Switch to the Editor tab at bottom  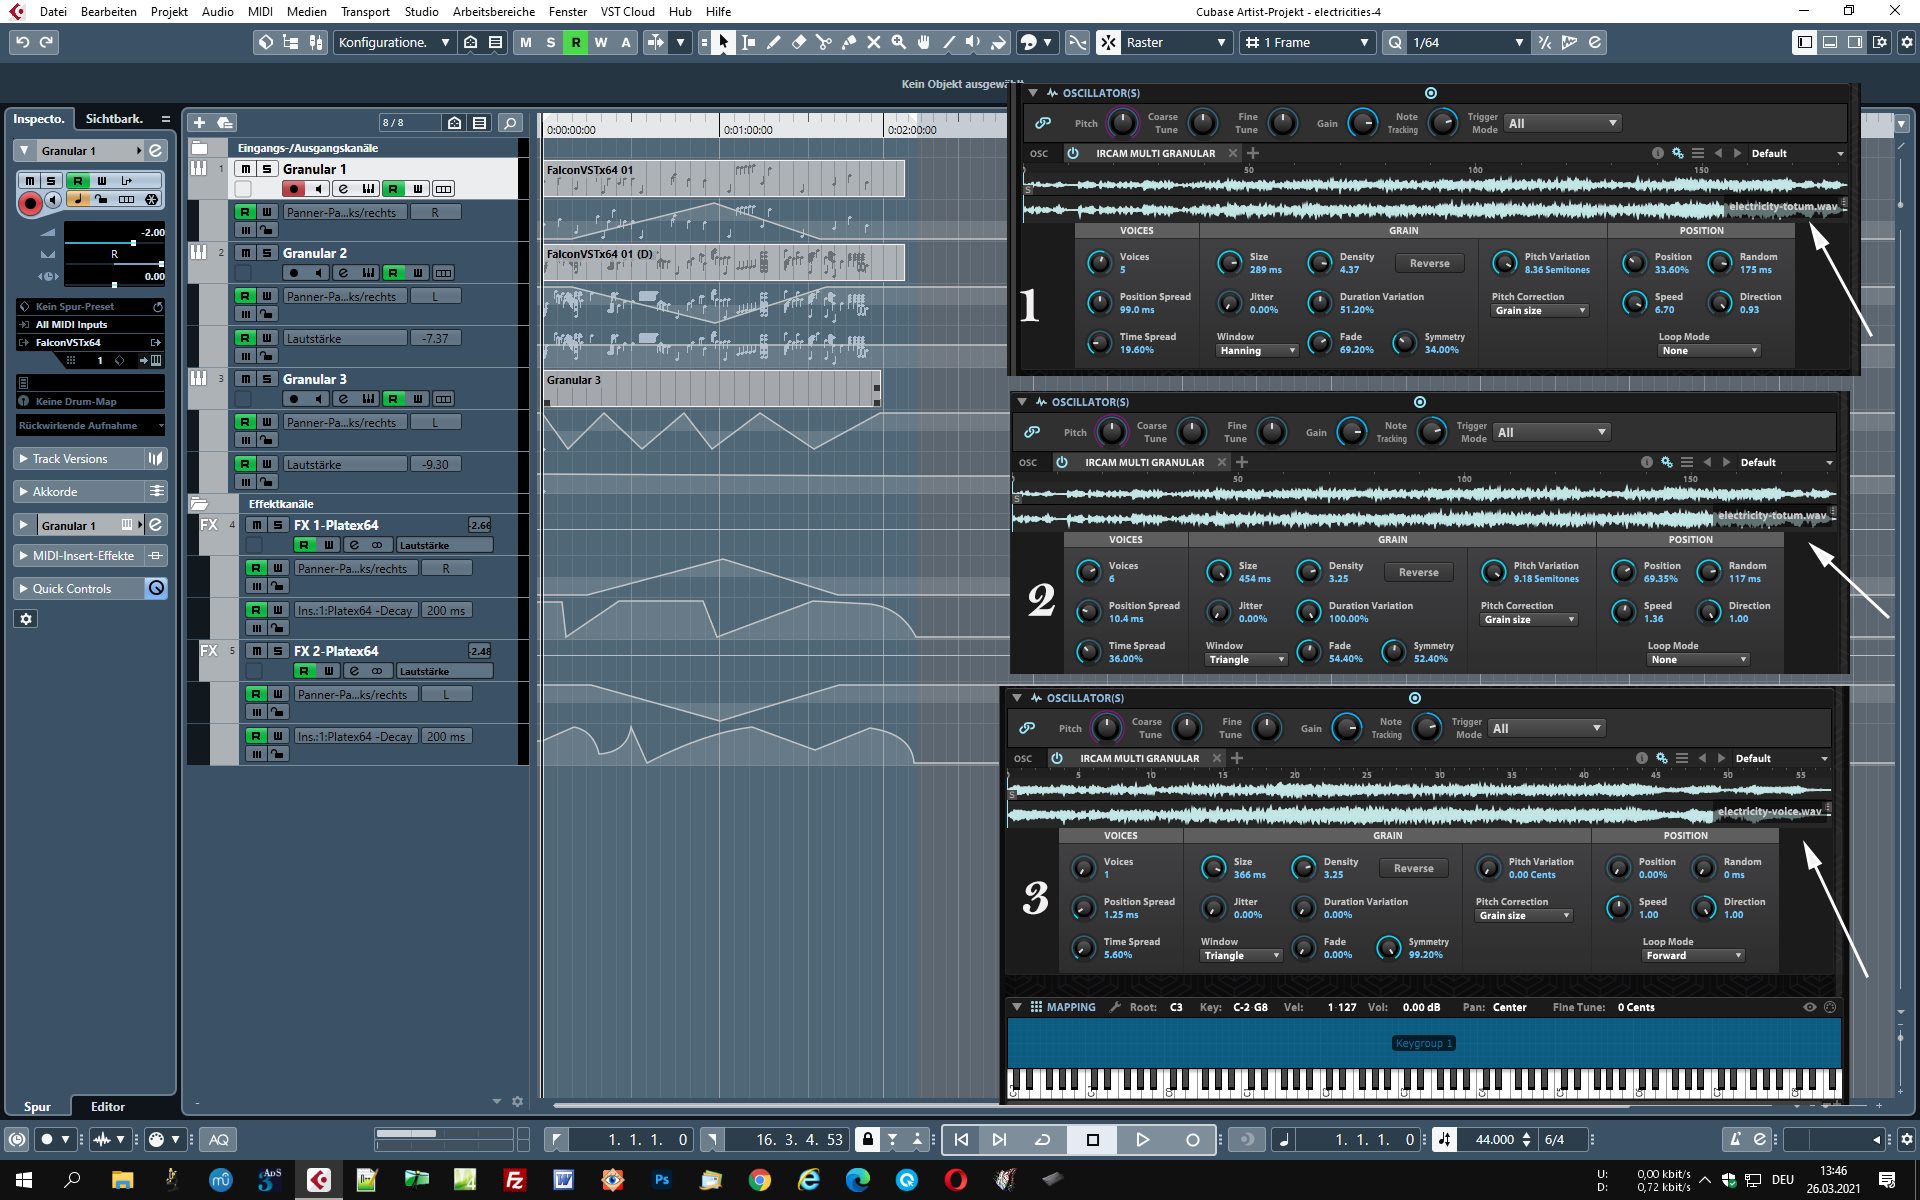tap(108, 1107)
